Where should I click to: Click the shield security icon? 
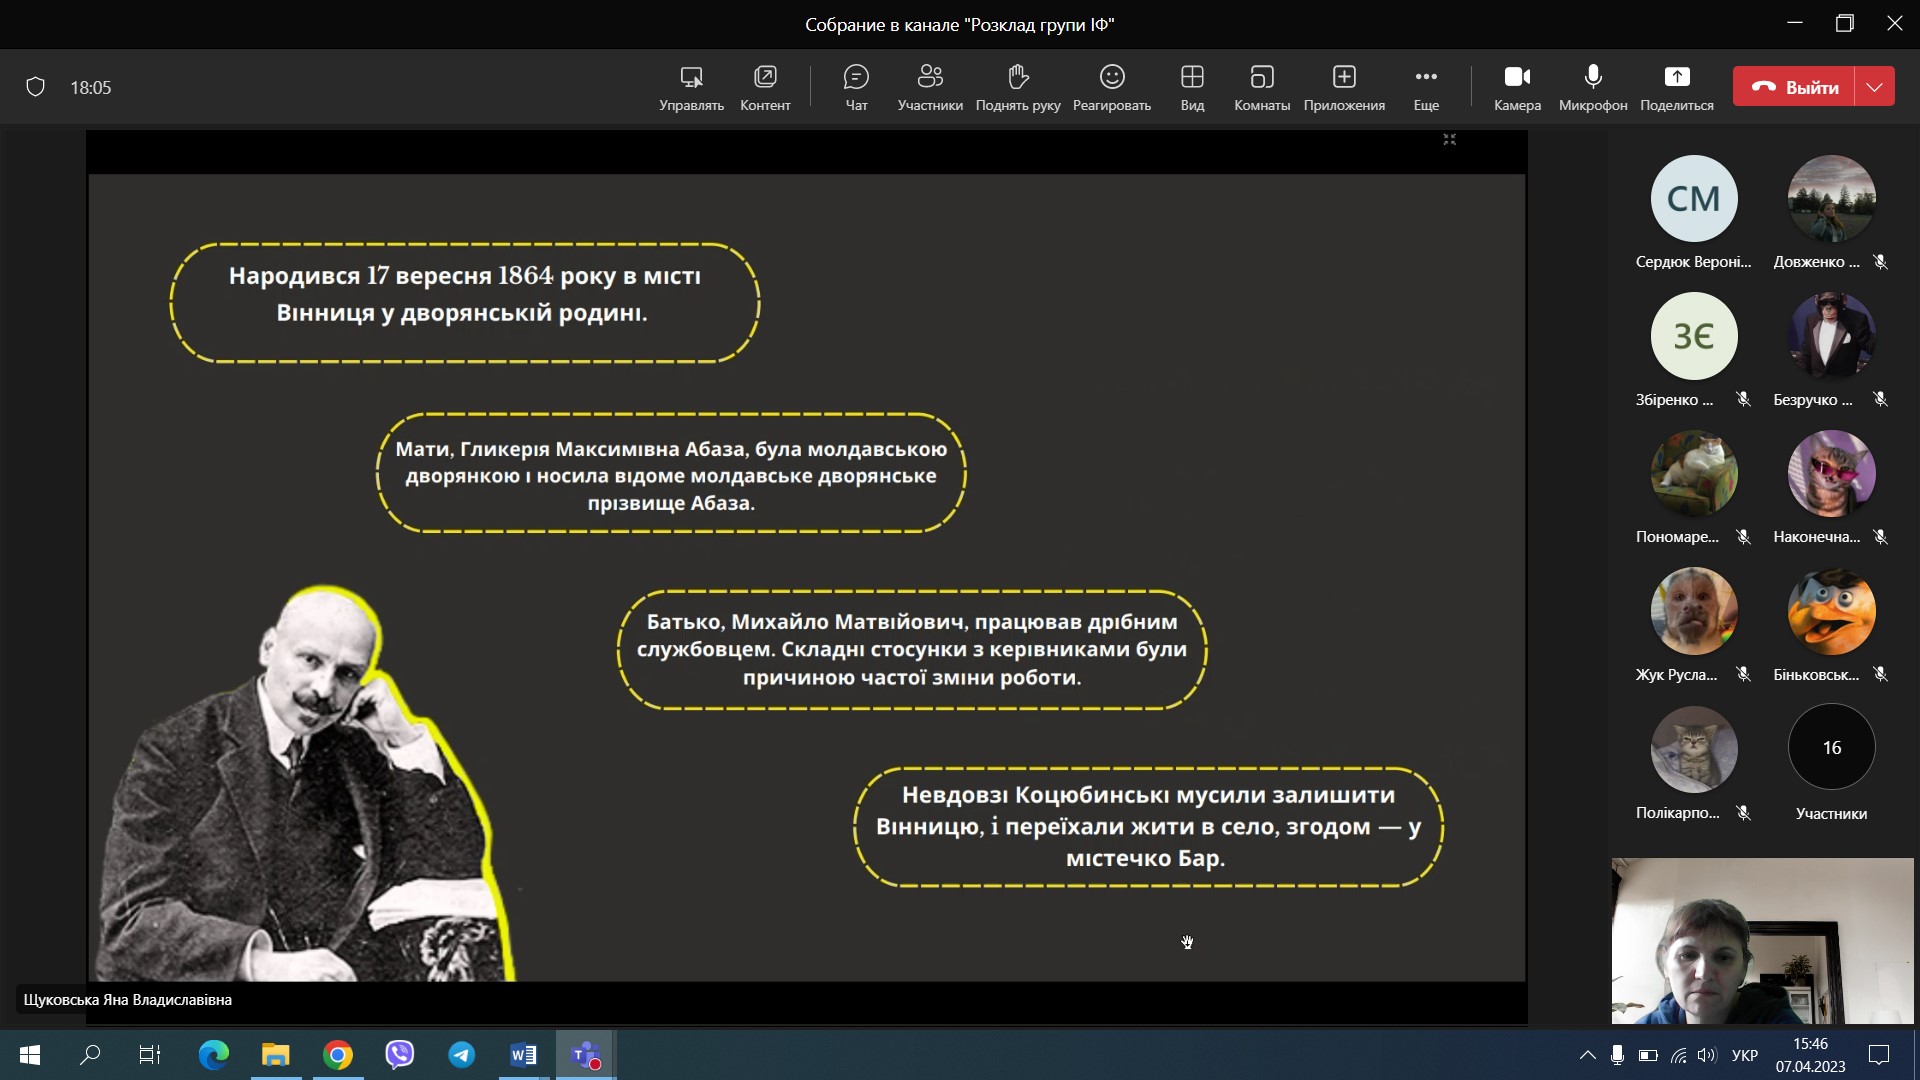tap(36, 87)
